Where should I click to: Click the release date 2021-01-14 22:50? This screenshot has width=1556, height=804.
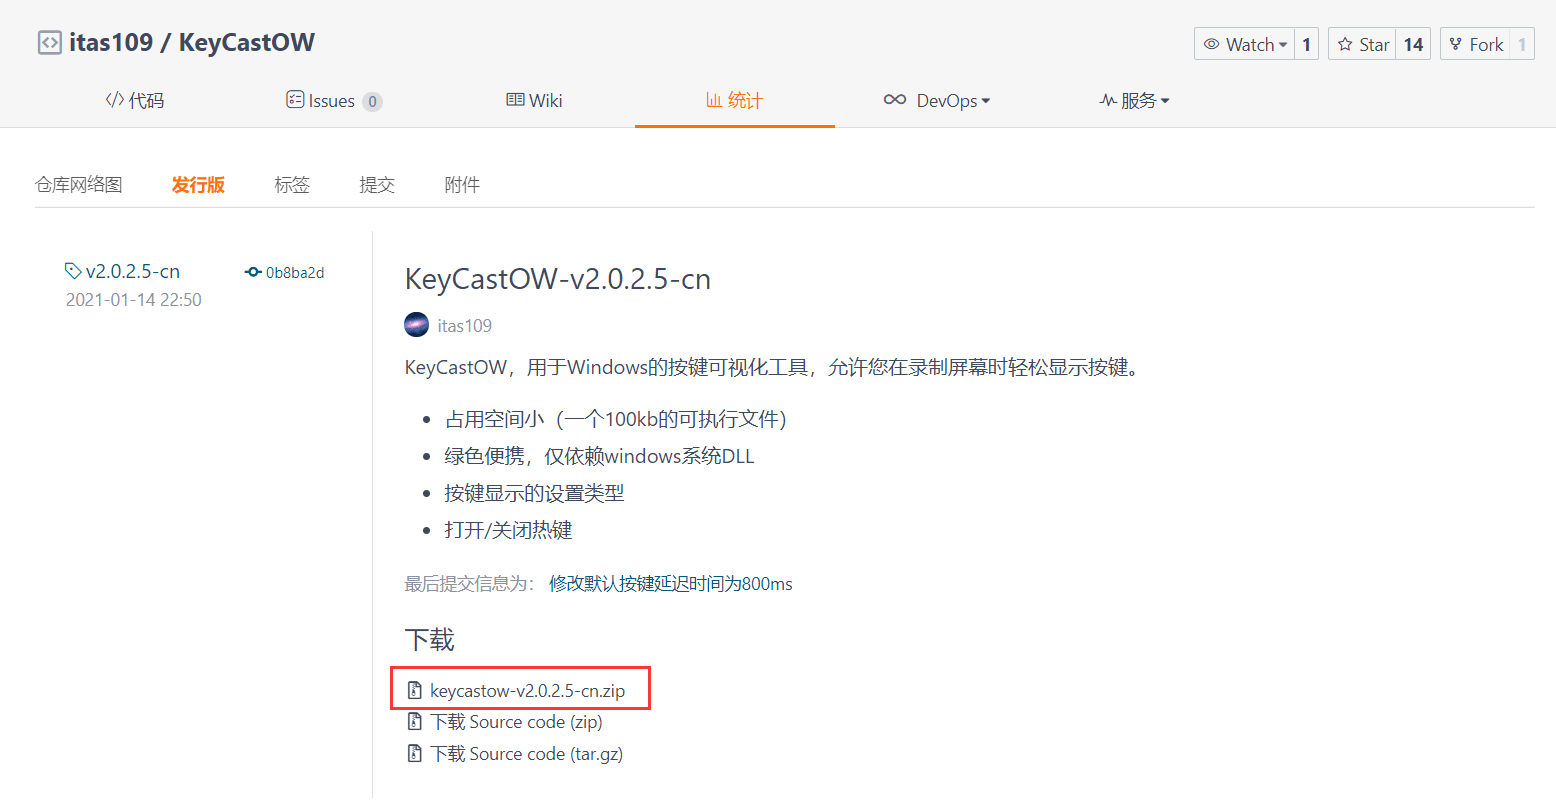pos(134,299)
